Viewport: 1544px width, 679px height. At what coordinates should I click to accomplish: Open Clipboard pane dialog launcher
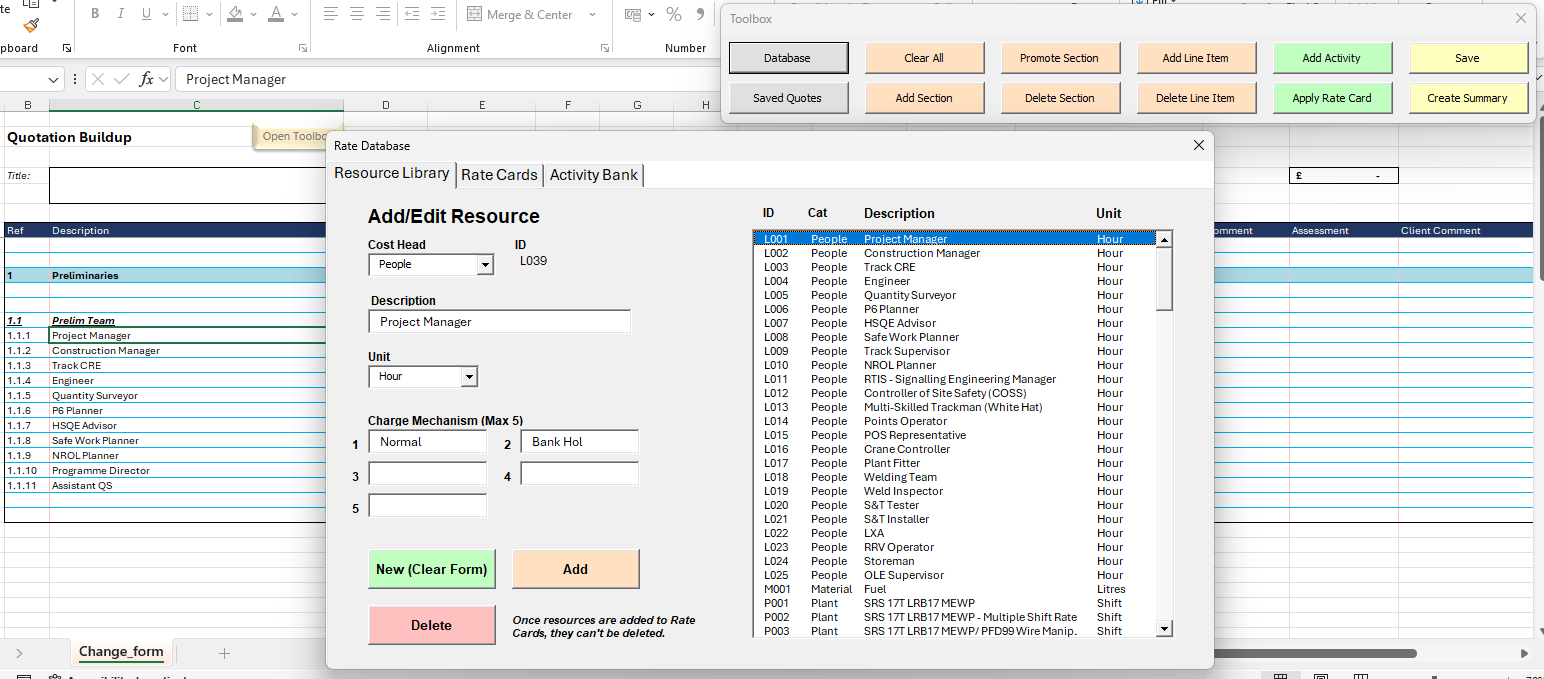[x=67, y=48]
